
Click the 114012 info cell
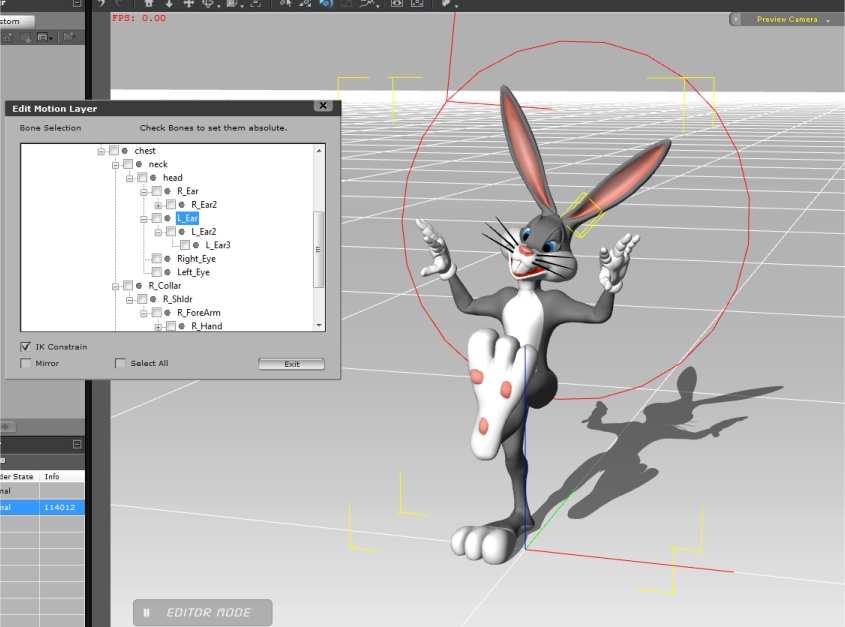tap(60, 507)
